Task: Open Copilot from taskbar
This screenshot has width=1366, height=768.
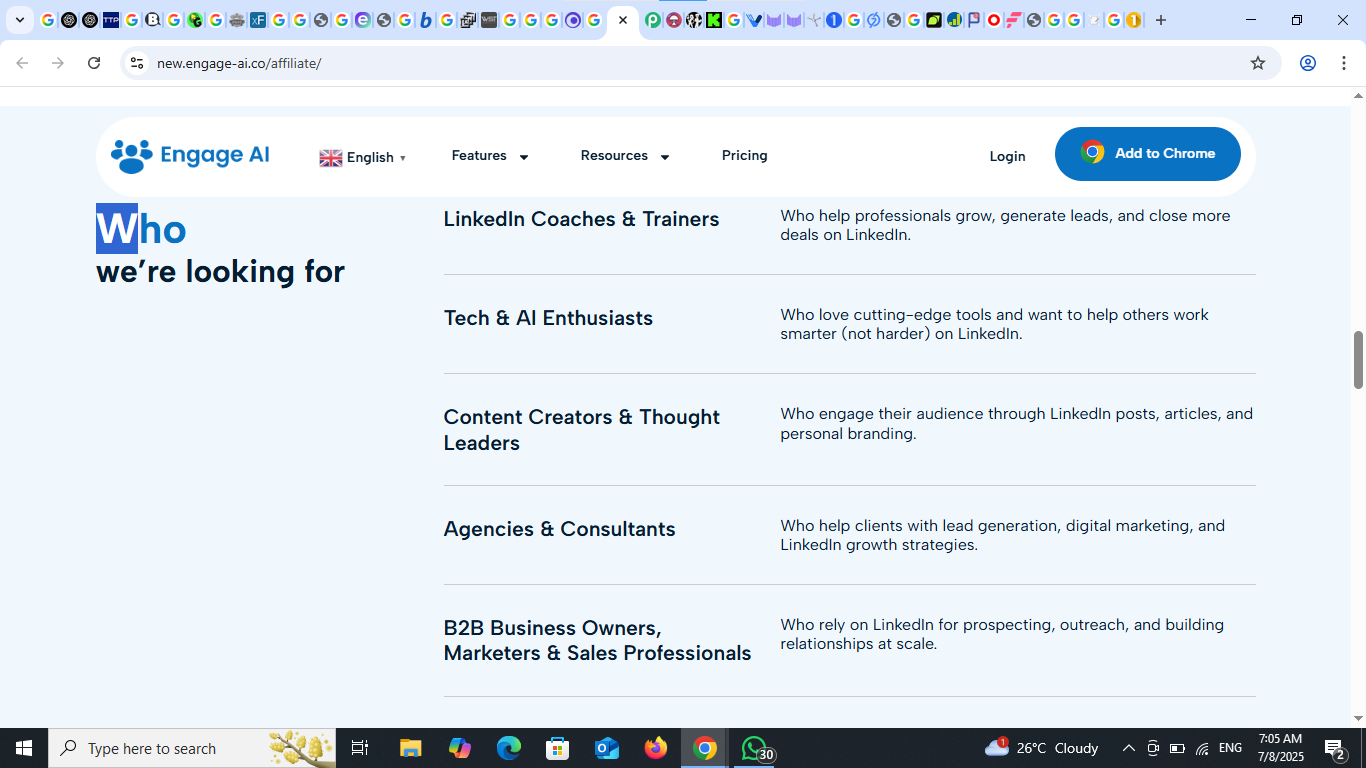Action: pyautogui.click(x=460, y=748)
